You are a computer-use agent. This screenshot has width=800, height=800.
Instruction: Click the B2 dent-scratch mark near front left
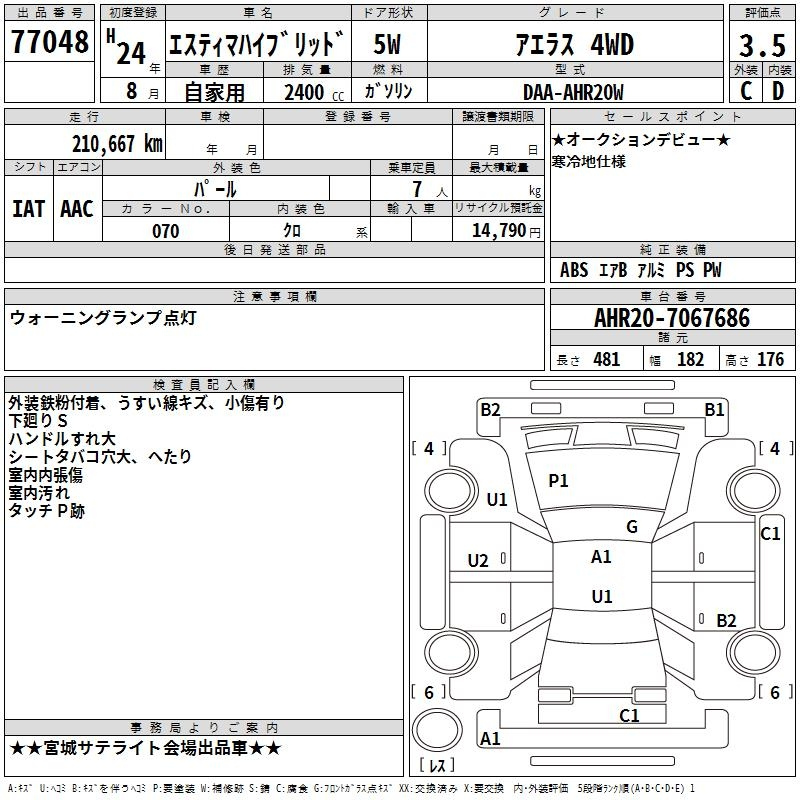click(x=490, y=409)
